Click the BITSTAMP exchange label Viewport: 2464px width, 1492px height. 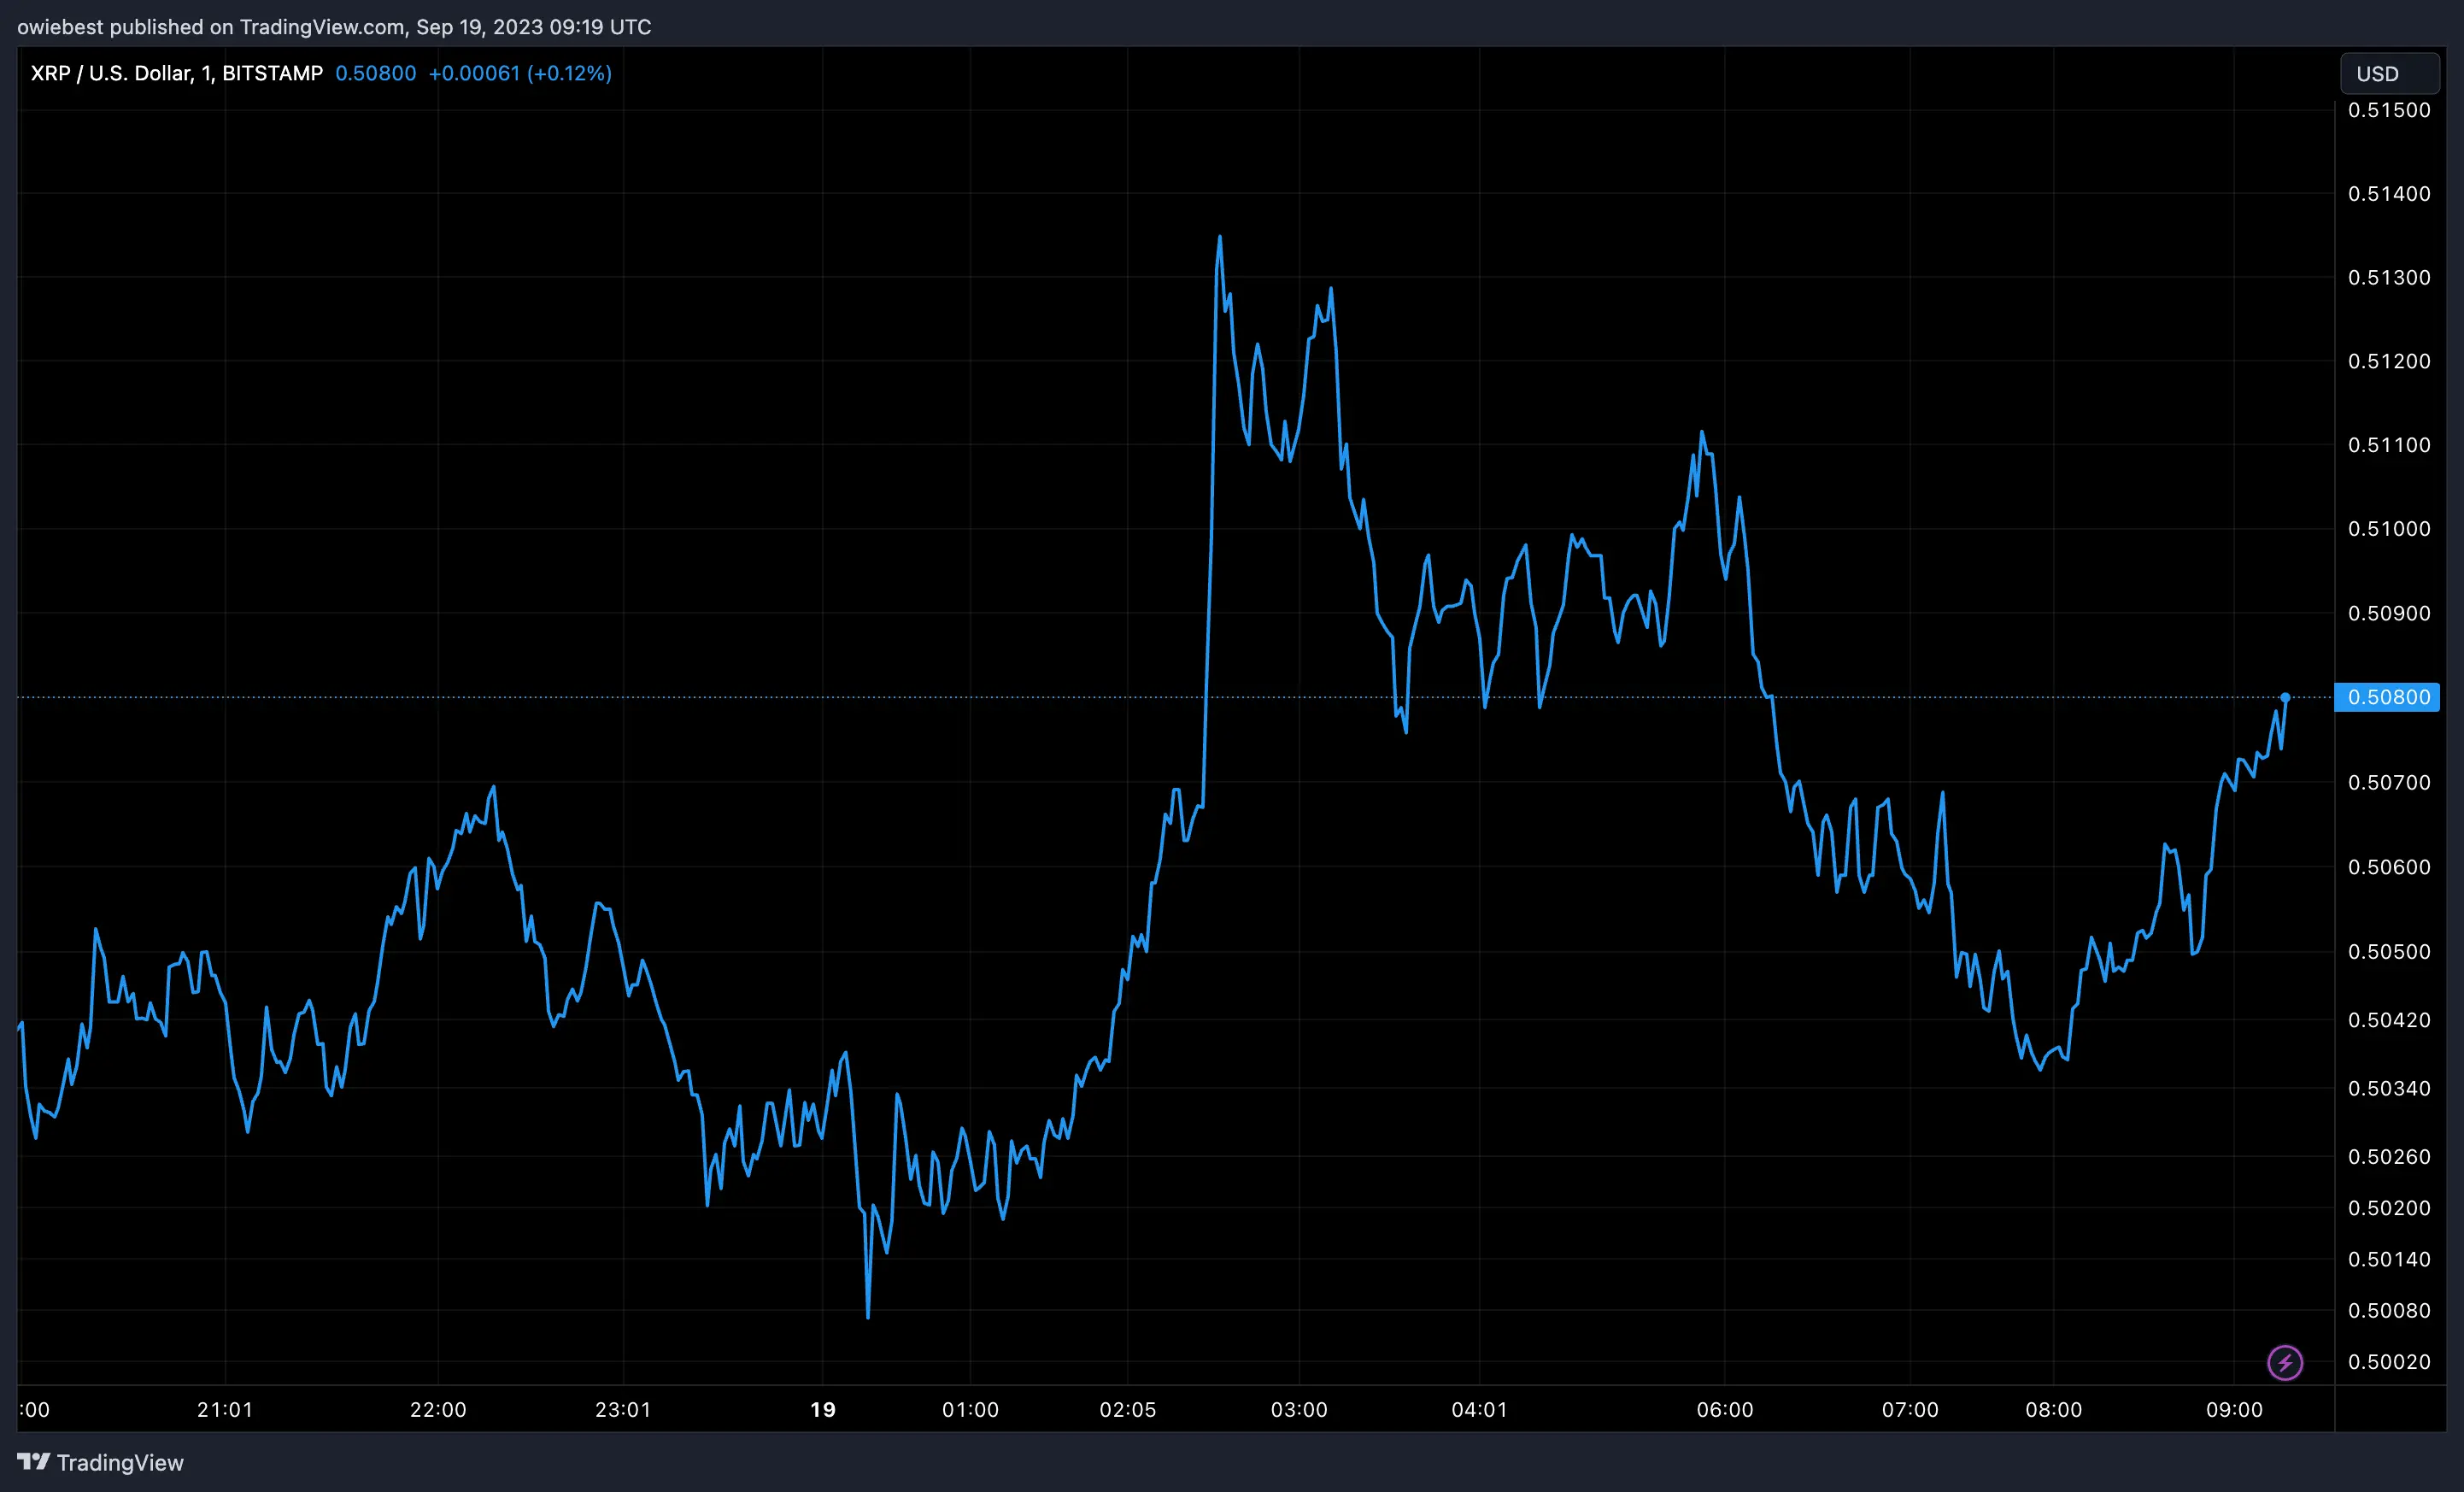tap(272, 73)
